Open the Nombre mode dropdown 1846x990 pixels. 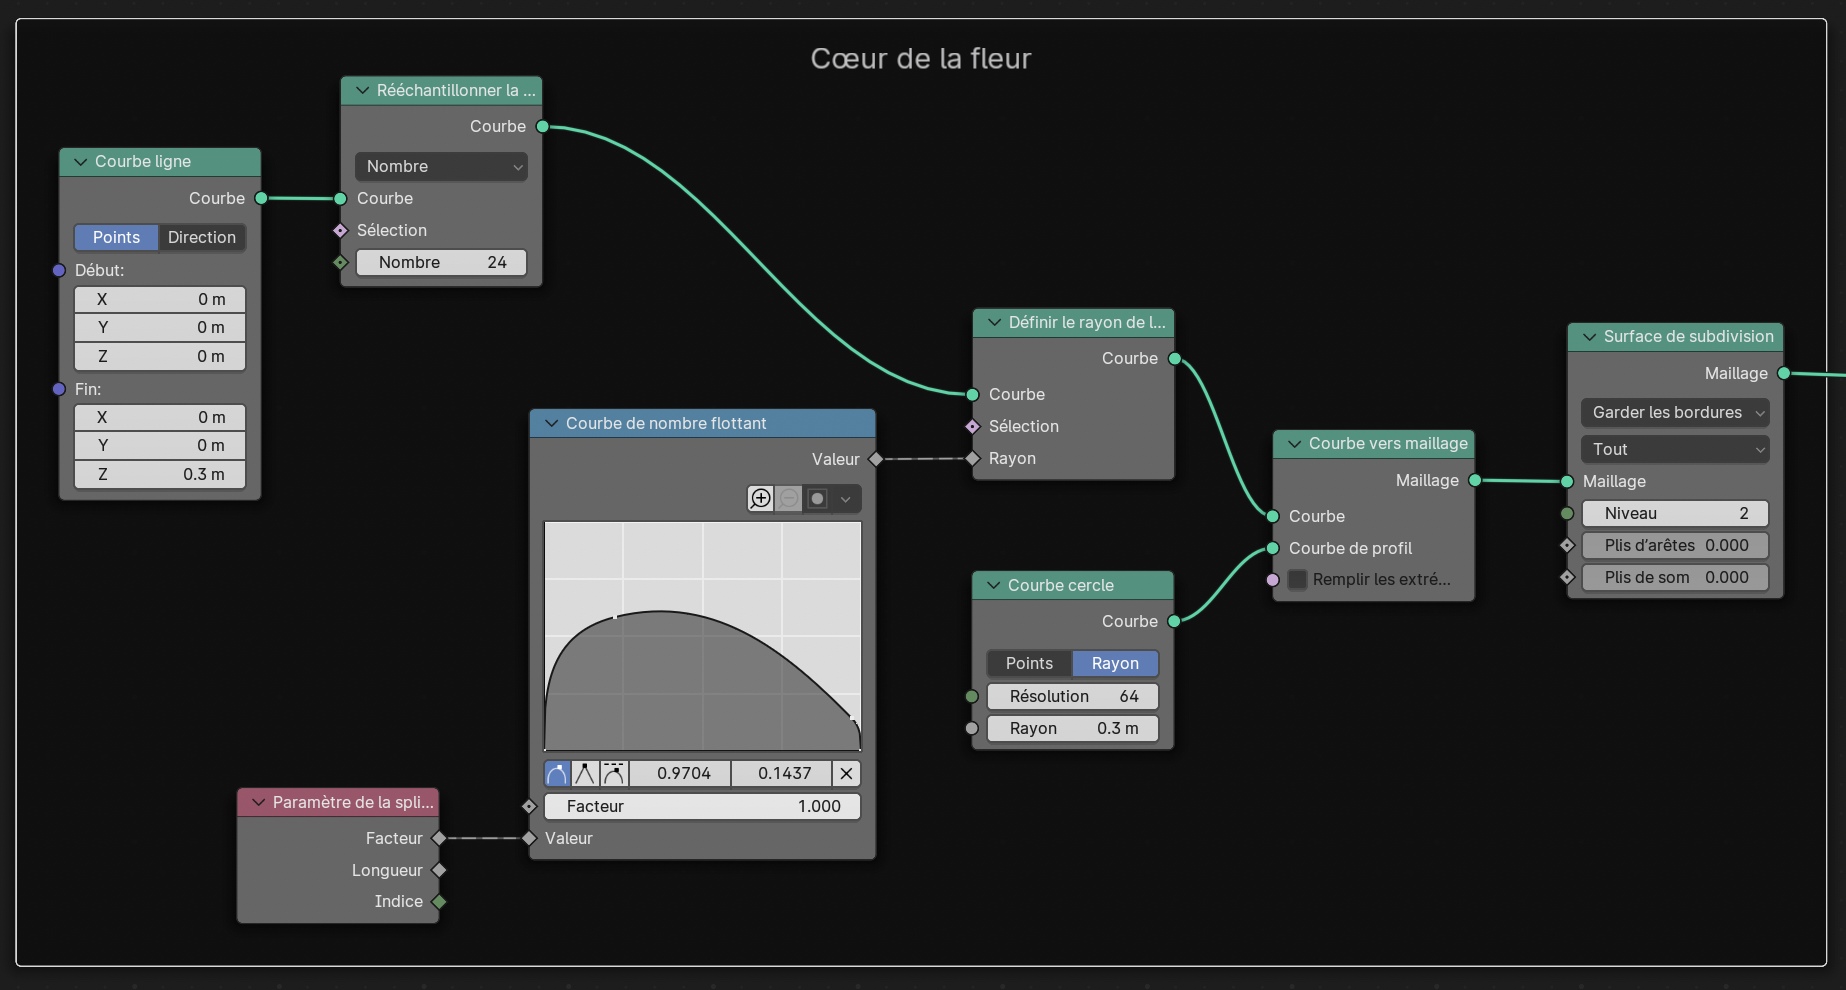441,166
